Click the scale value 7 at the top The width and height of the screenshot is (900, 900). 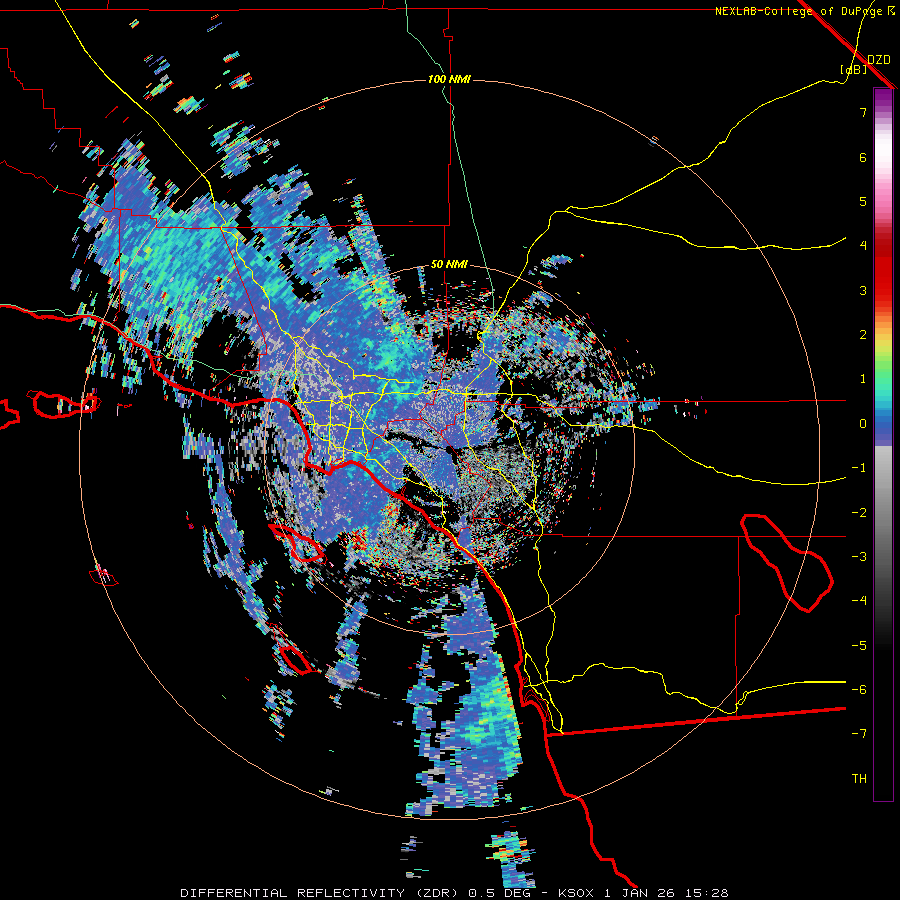(x=863, y=112)
